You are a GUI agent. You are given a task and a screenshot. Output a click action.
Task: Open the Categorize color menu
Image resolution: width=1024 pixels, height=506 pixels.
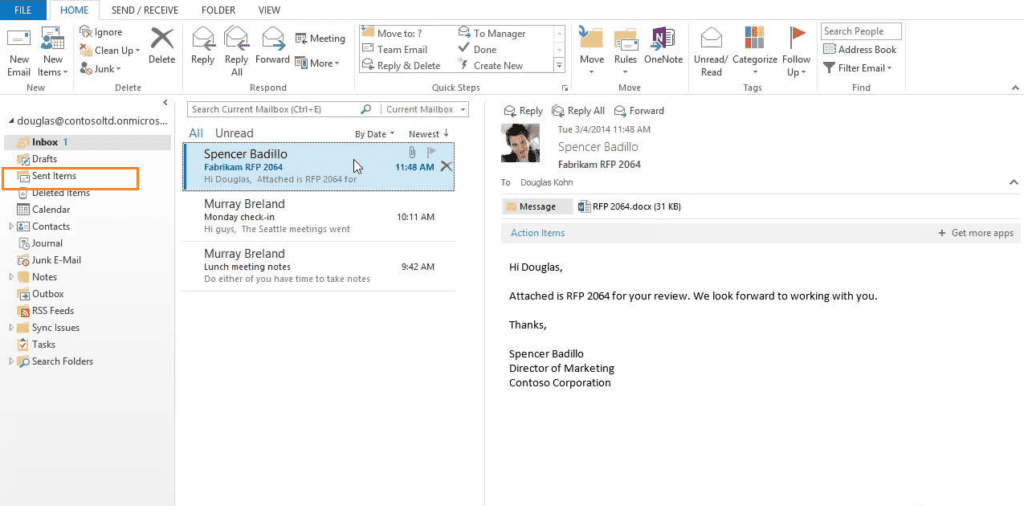pyautogui.click(x=755, y=52)
